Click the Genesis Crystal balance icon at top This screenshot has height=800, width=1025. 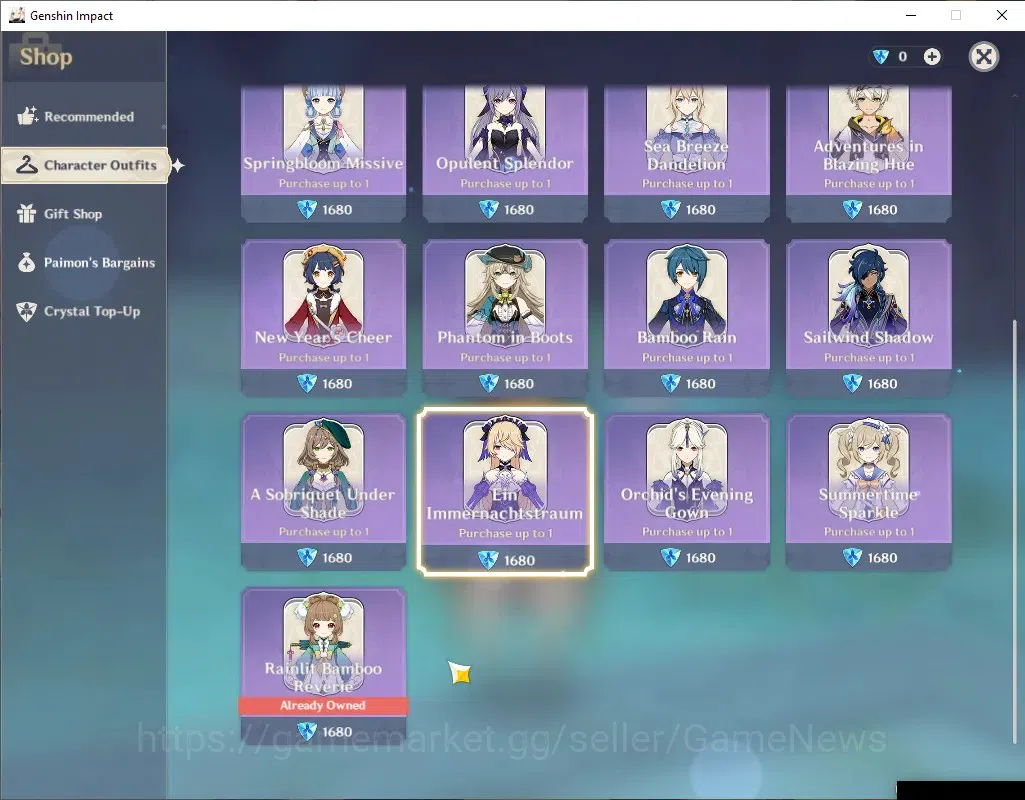coord(881,57)
